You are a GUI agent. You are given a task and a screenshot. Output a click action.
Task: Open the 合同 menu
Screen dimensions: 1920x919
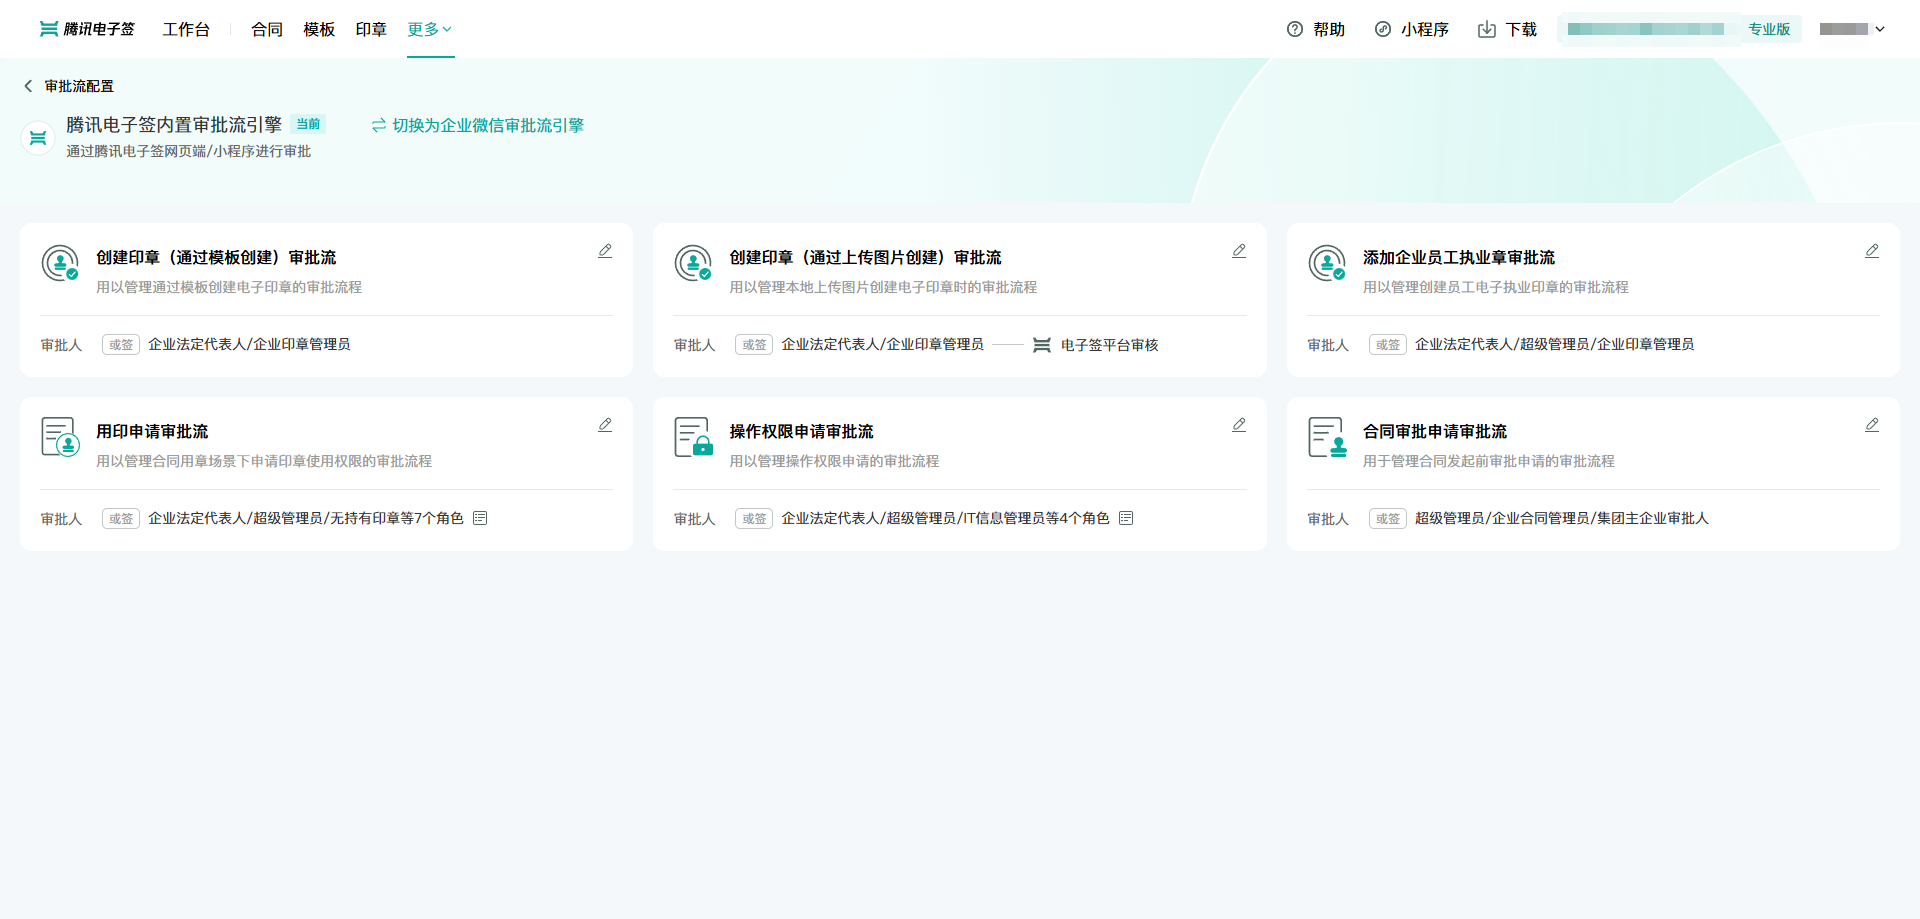(x=267, y=29)
